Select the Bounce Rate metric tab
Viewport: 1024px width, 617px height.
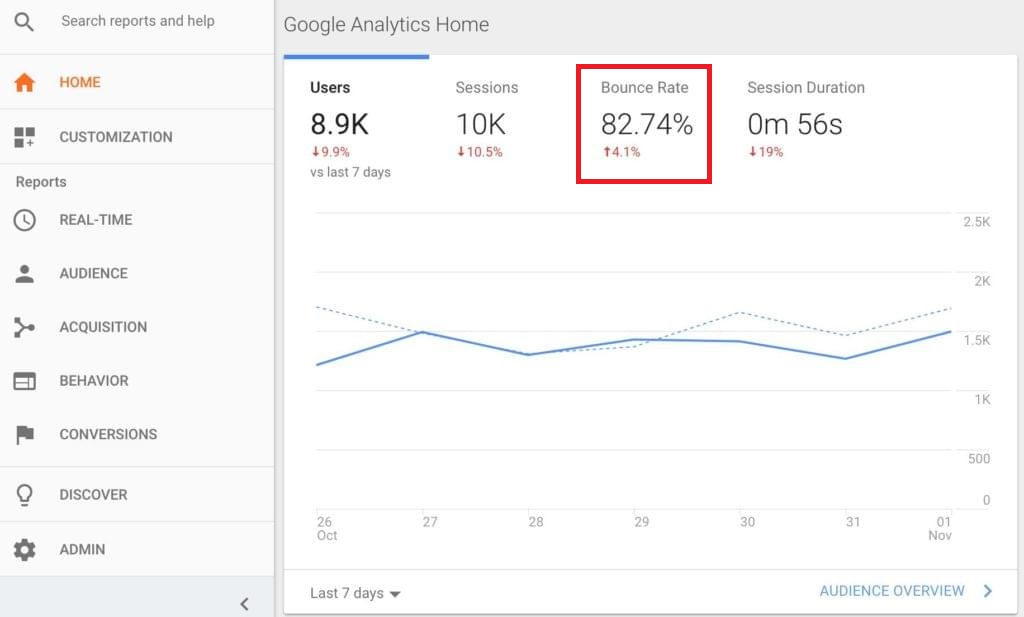(x=645, y=122)
